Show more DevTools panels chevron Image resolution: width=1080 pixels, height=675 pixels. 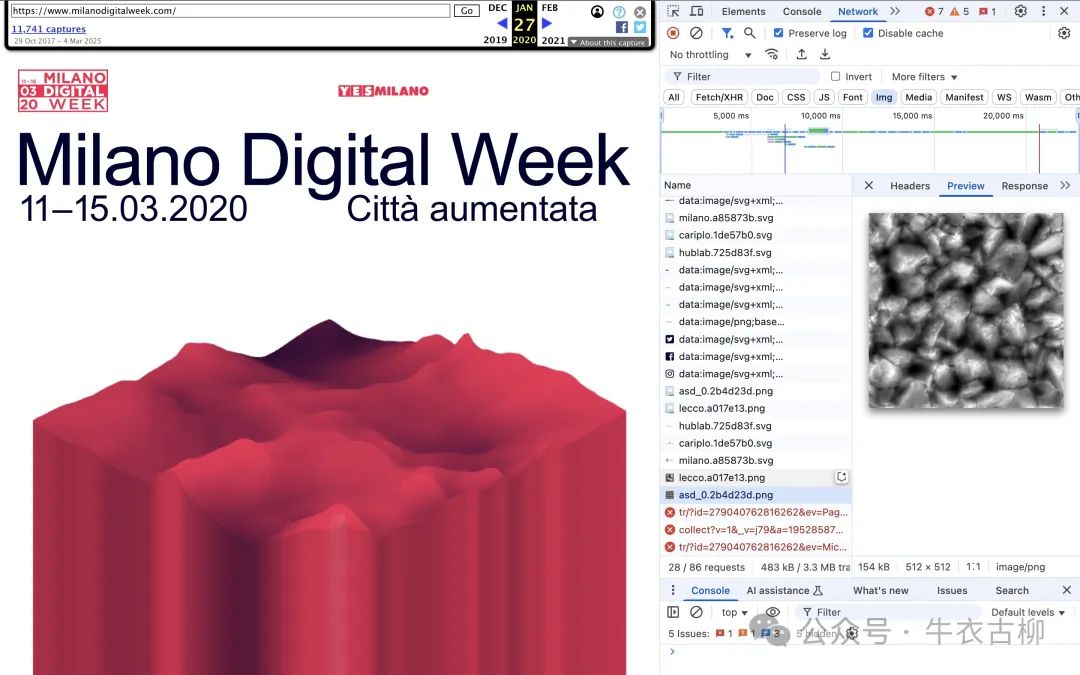[895, 11]
